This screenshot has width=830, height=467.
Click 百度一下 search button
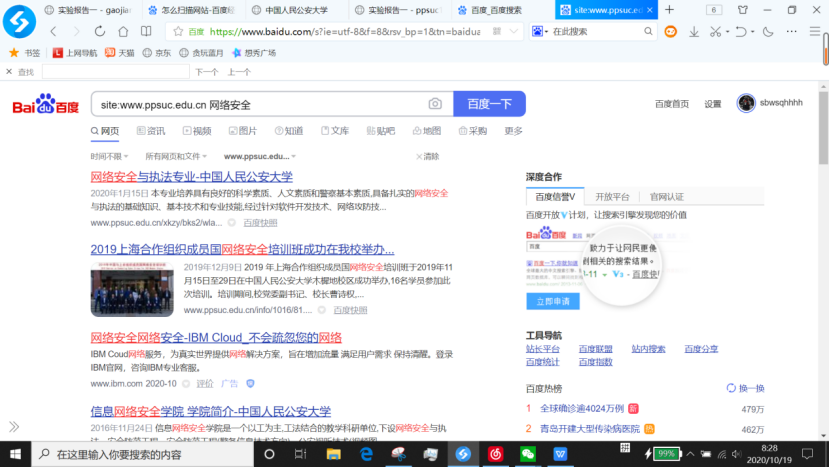(x=489, y=104)
